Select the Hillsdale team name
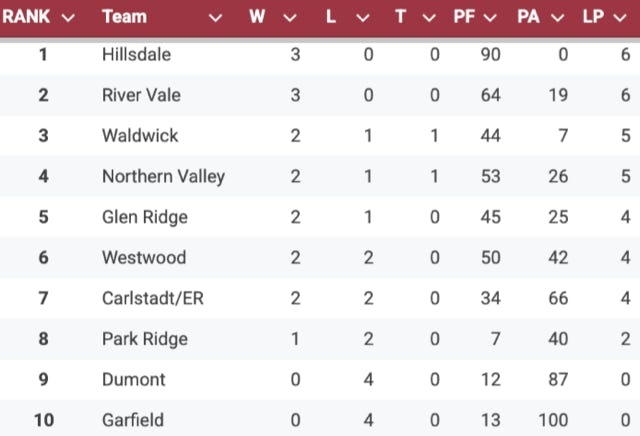Viewport: 640px width, 436px height. 136,54
